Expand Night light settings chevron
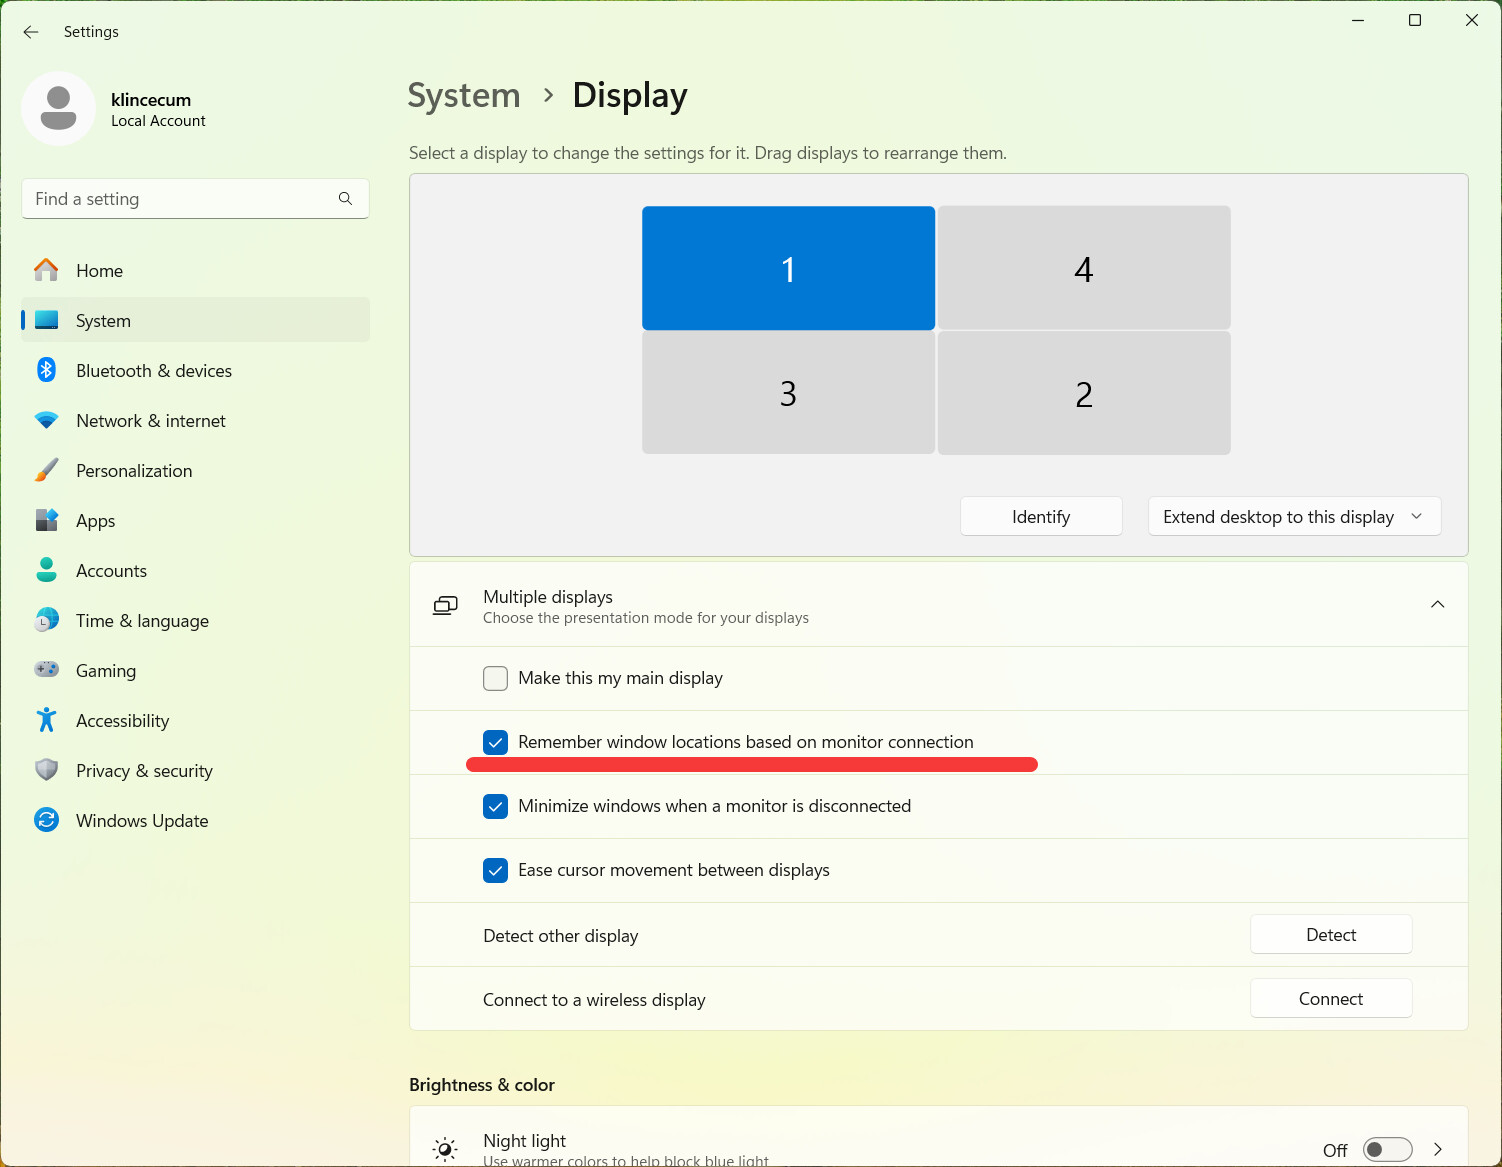This screenshot has height=1167, width=1502. [1438, 1150]
